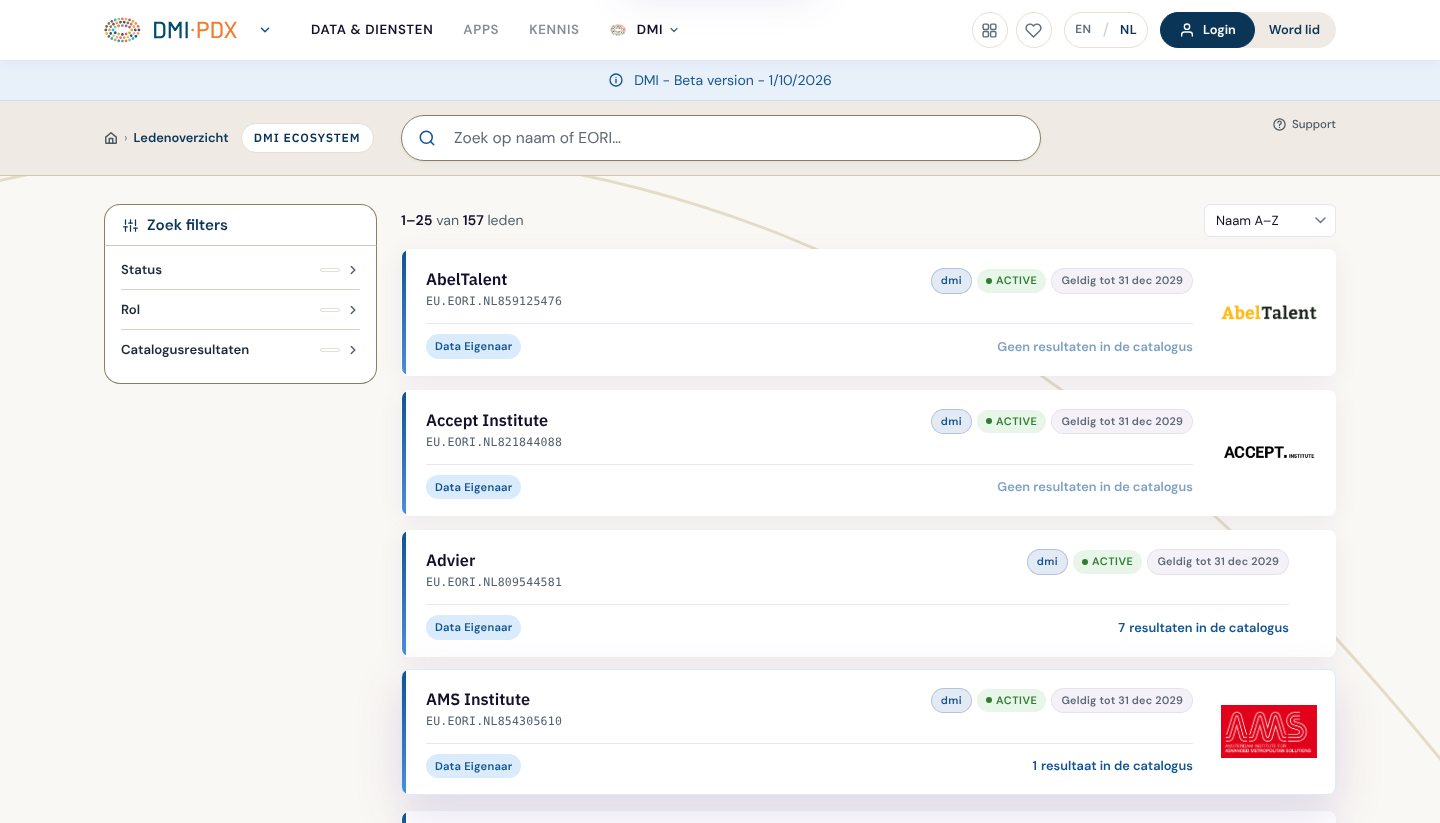Open the DATA & DIENSTEN menu
The width and height of the screenshot is (1440, 823).
pos(372,30)
